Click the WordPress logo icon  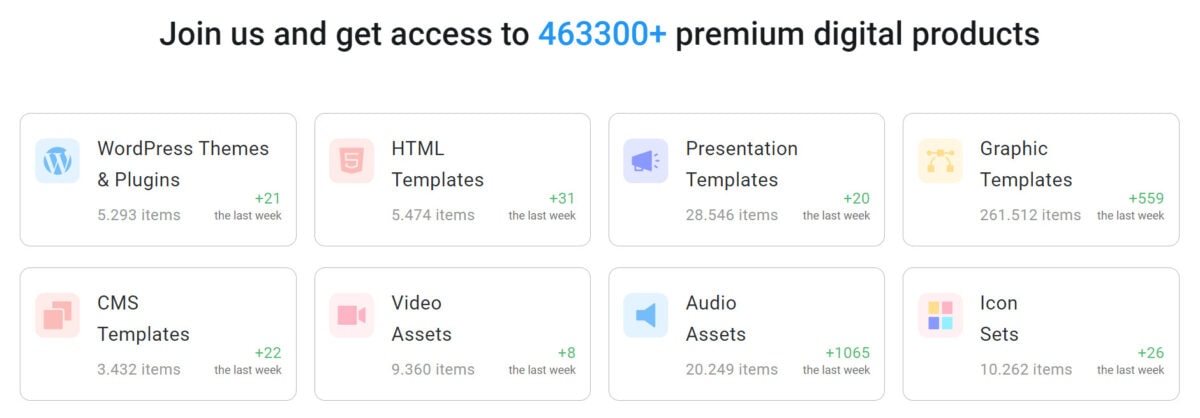[57, 161]
